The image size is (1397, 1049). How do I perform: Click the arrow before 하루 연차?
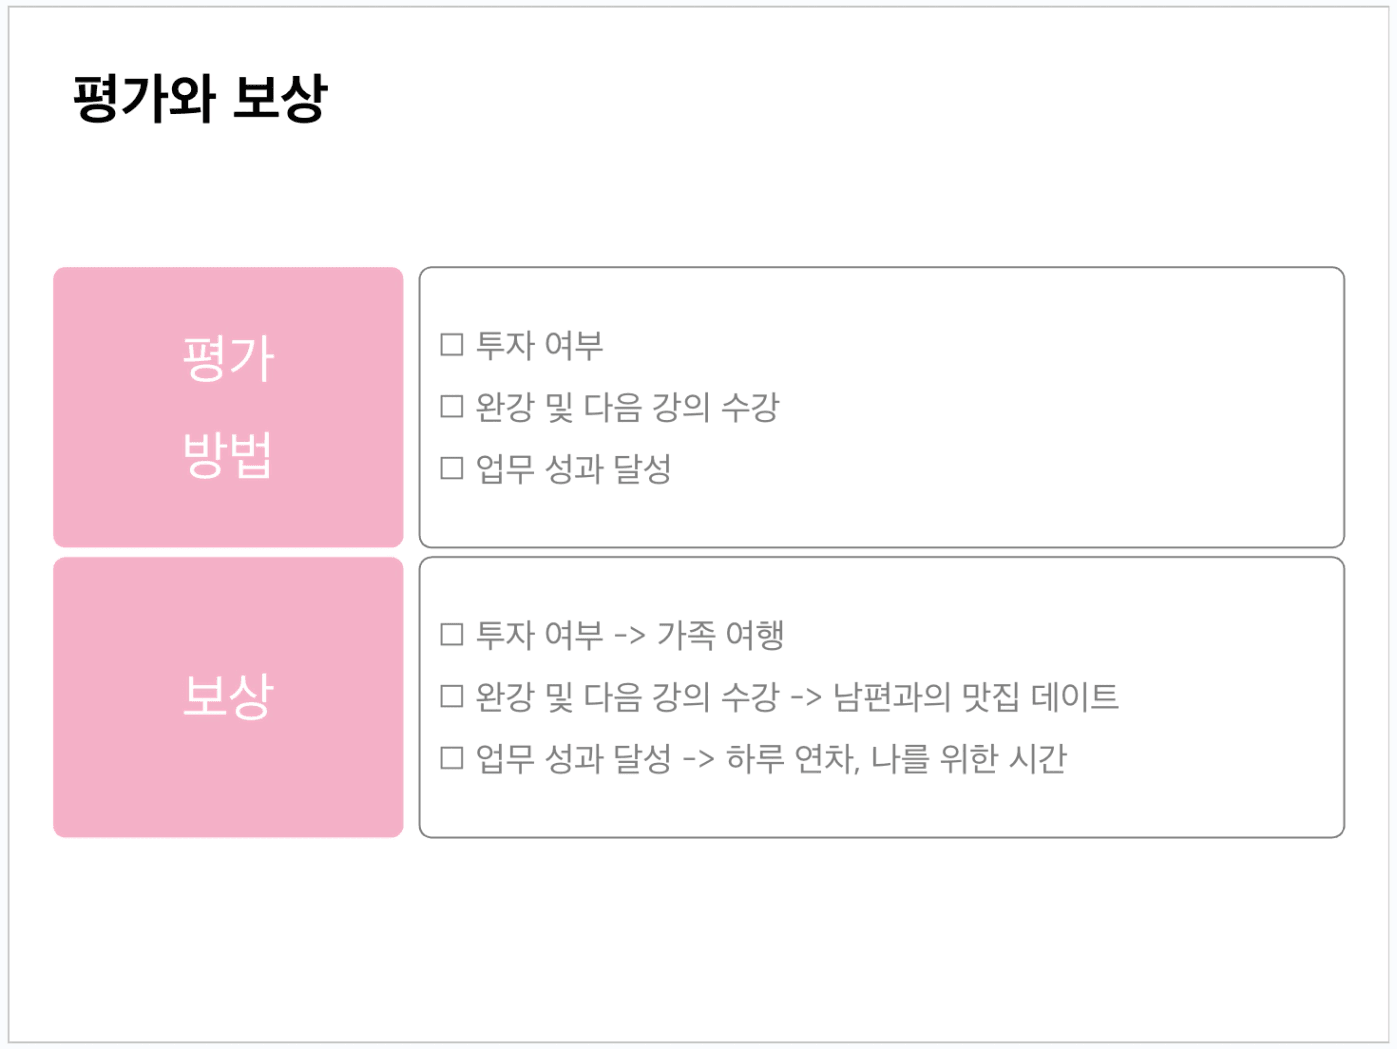[x=698, y=759]
